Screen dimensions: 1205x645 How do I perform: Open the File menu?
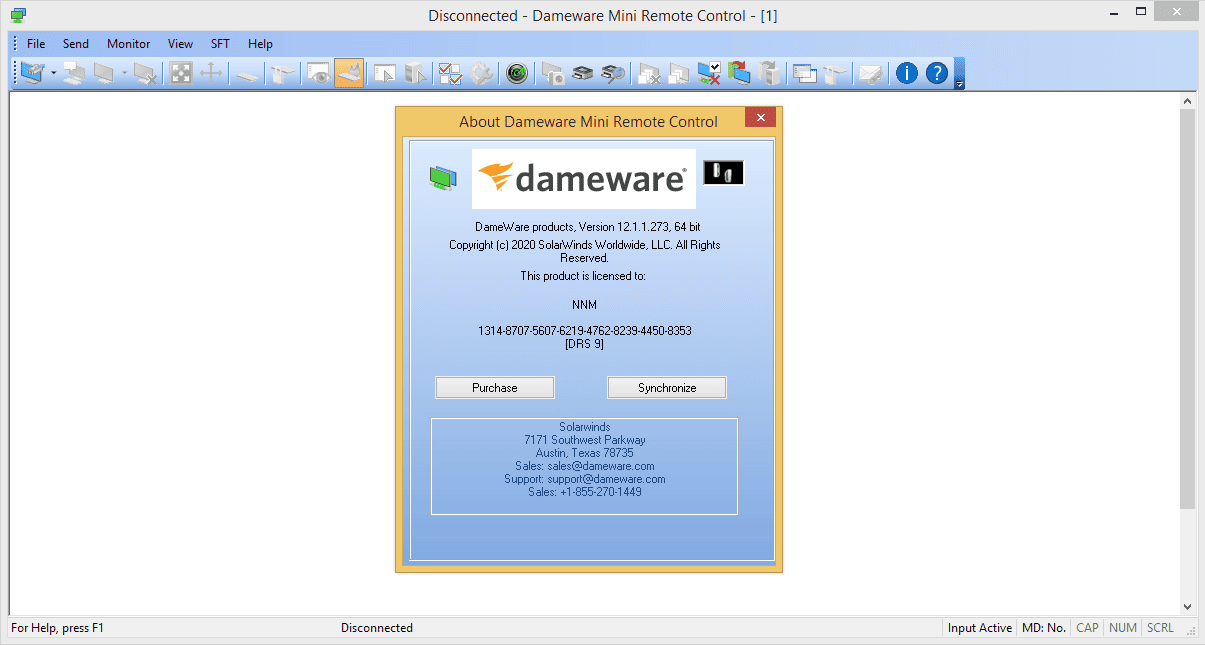pyautogui.click(x=36, y=44)
